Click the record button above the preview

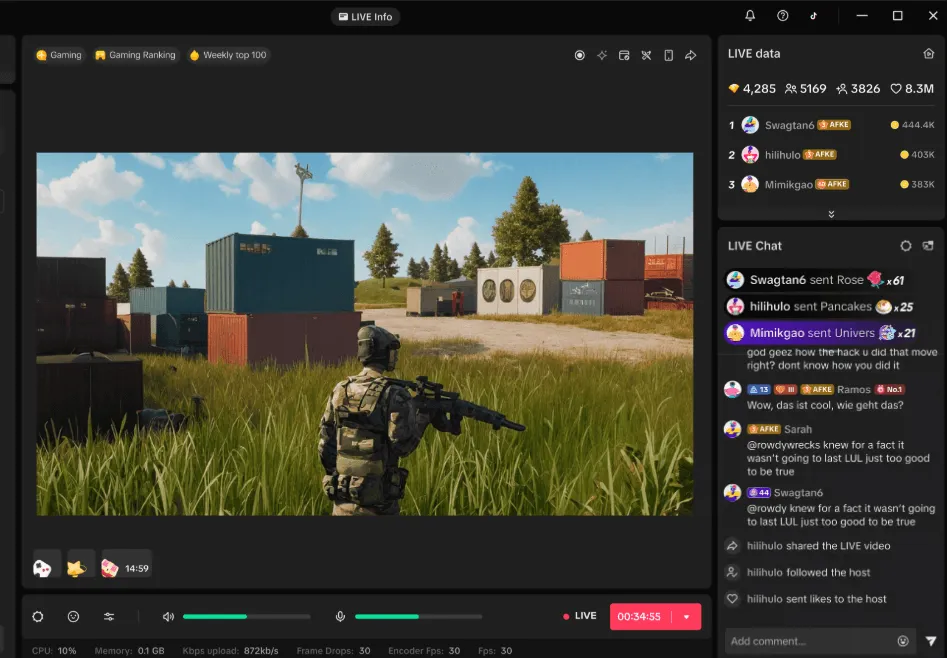point(579,55)
